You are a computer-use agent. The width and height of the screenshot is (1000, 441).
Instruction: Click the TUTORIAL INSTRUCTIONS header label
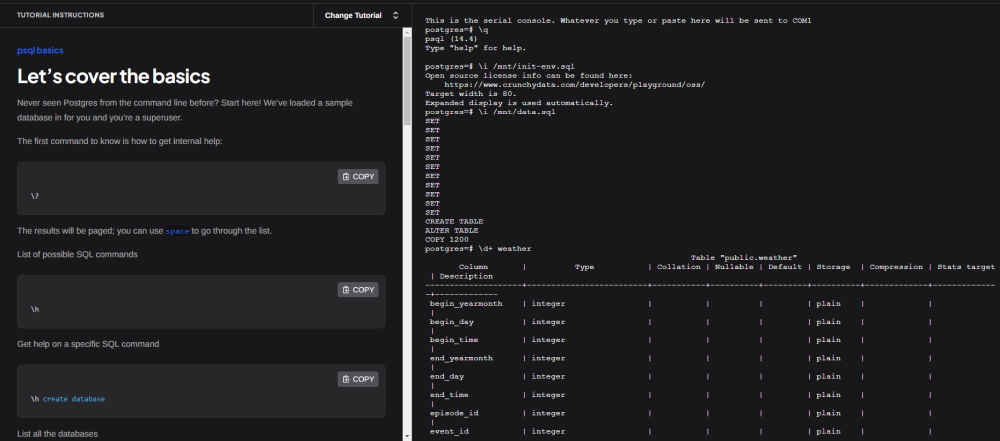pos(60,16)
